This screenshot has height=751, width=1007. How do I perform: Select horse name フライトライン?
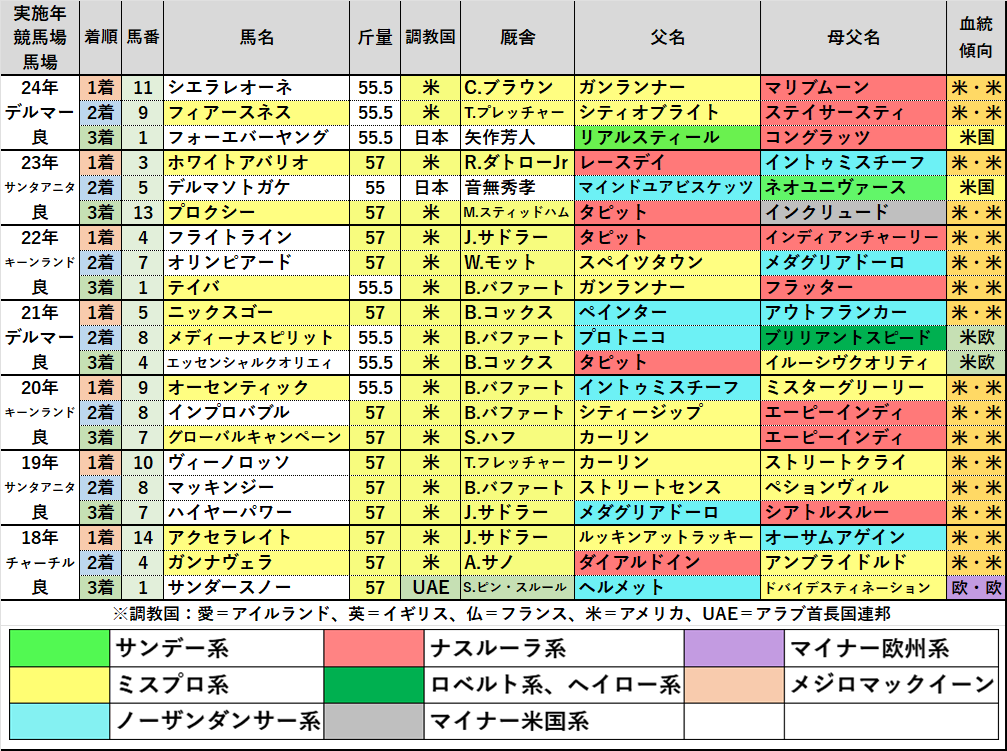click(256, 238)
